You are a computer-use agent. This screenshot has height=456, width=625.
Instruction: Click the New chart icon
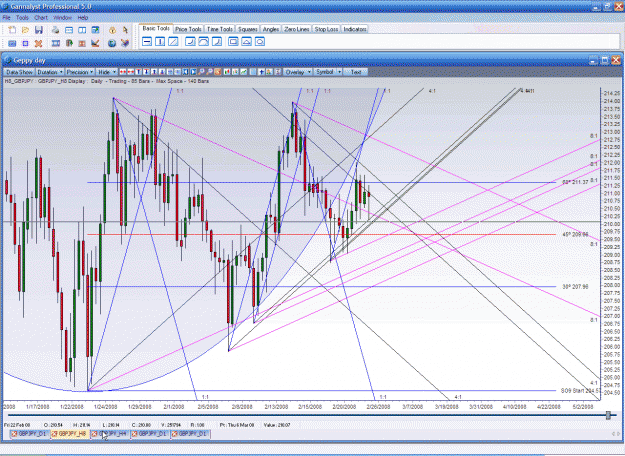(12, 30)
